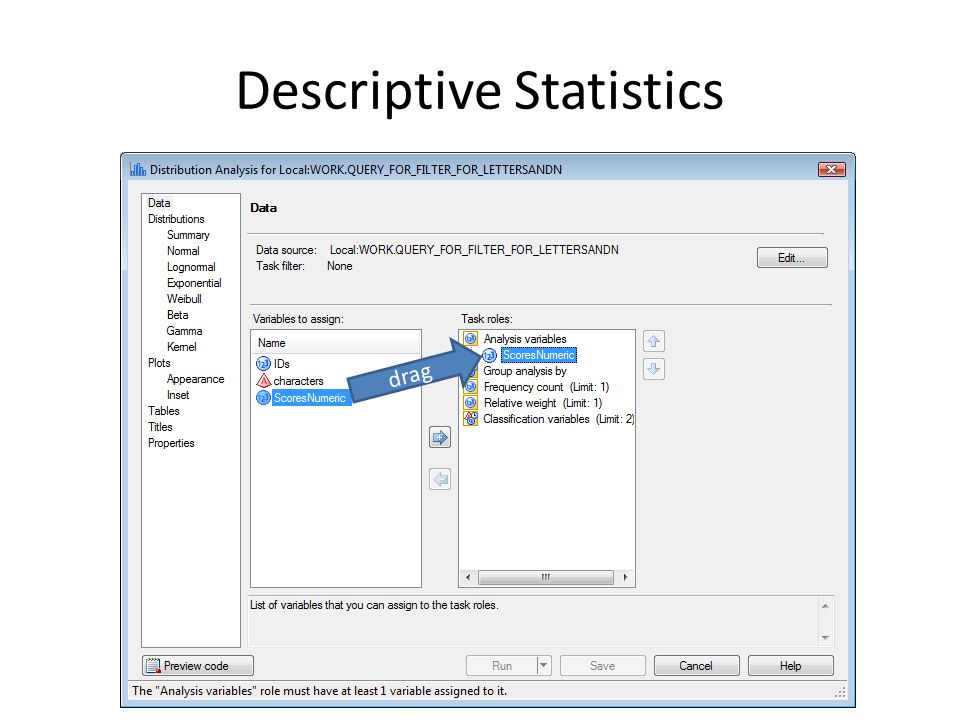
Task: Select the Frequency count role
Action: pyautogui.click(x=546, y=387)
